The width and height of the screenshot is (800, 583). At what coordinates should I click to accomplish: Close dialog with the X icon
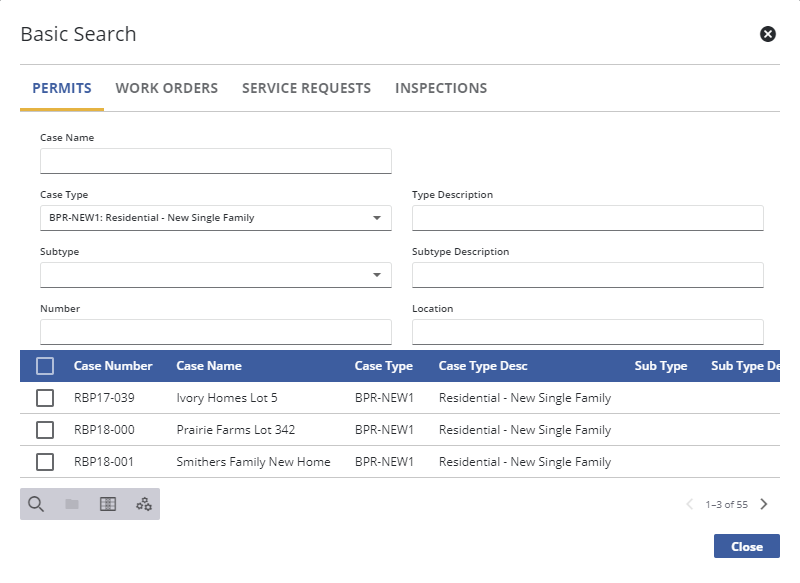click(x=768, y=34)
